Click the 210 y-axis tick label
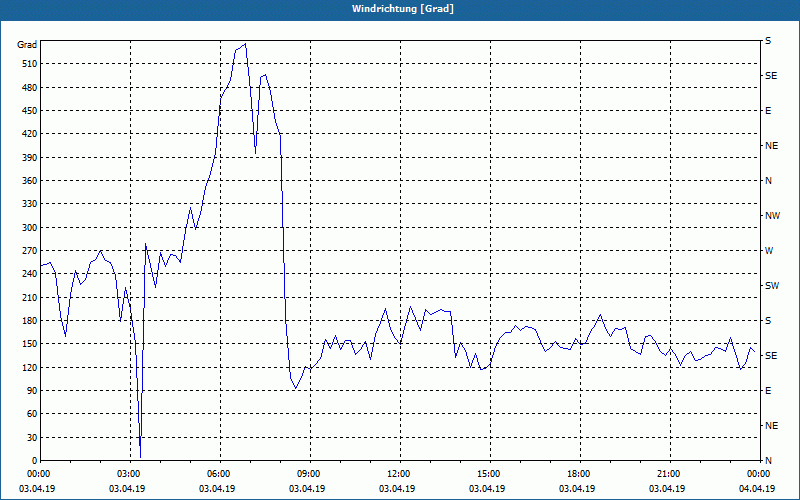Screen dimensions: 800x500 click(30, 297)
